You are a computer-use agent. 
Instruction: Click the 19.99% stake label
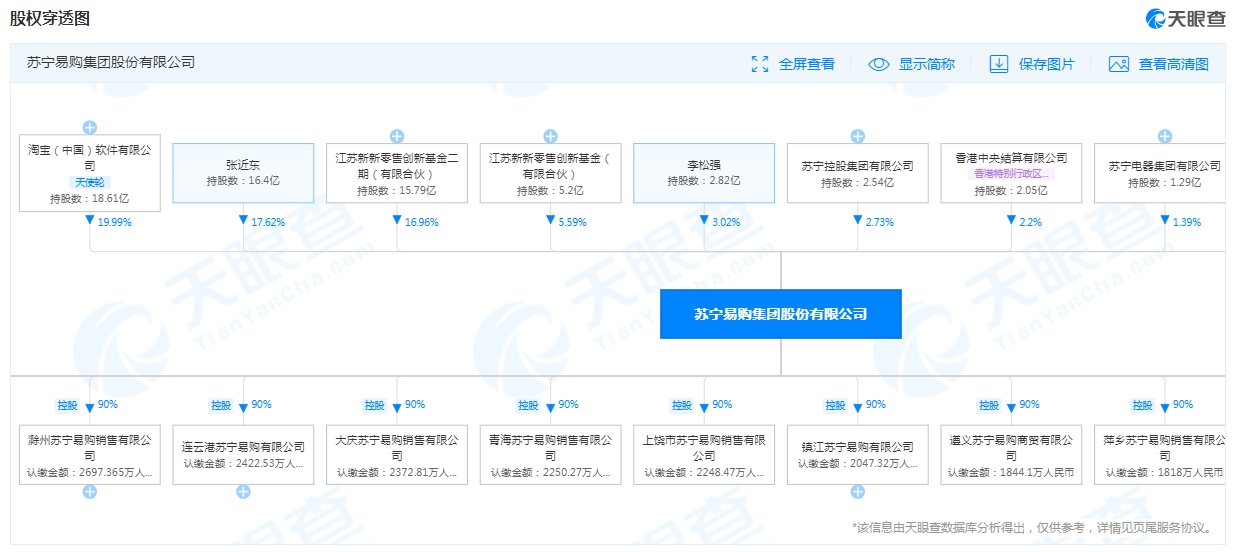click(x=114, y=222)
